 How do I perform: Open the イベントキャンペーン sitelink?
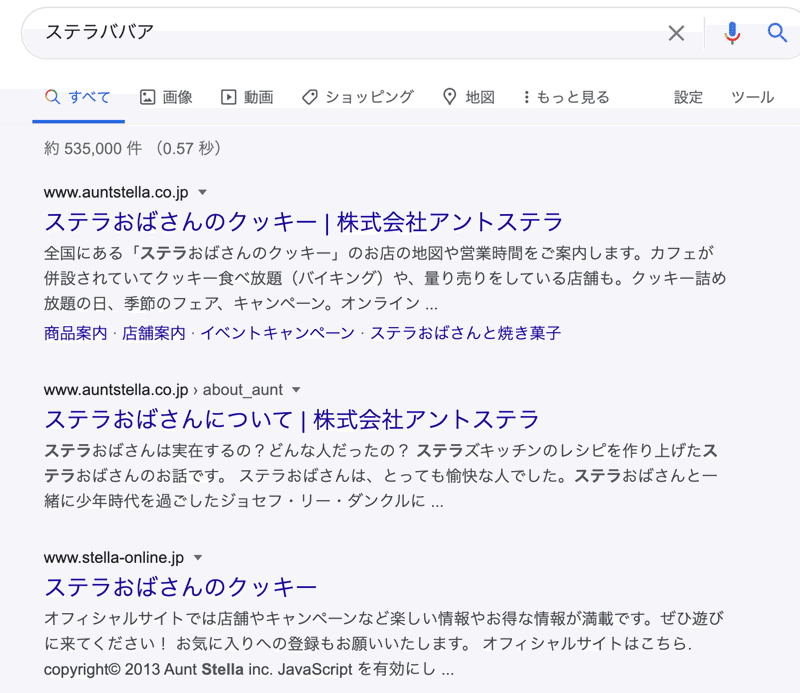[x=278, y=333]
